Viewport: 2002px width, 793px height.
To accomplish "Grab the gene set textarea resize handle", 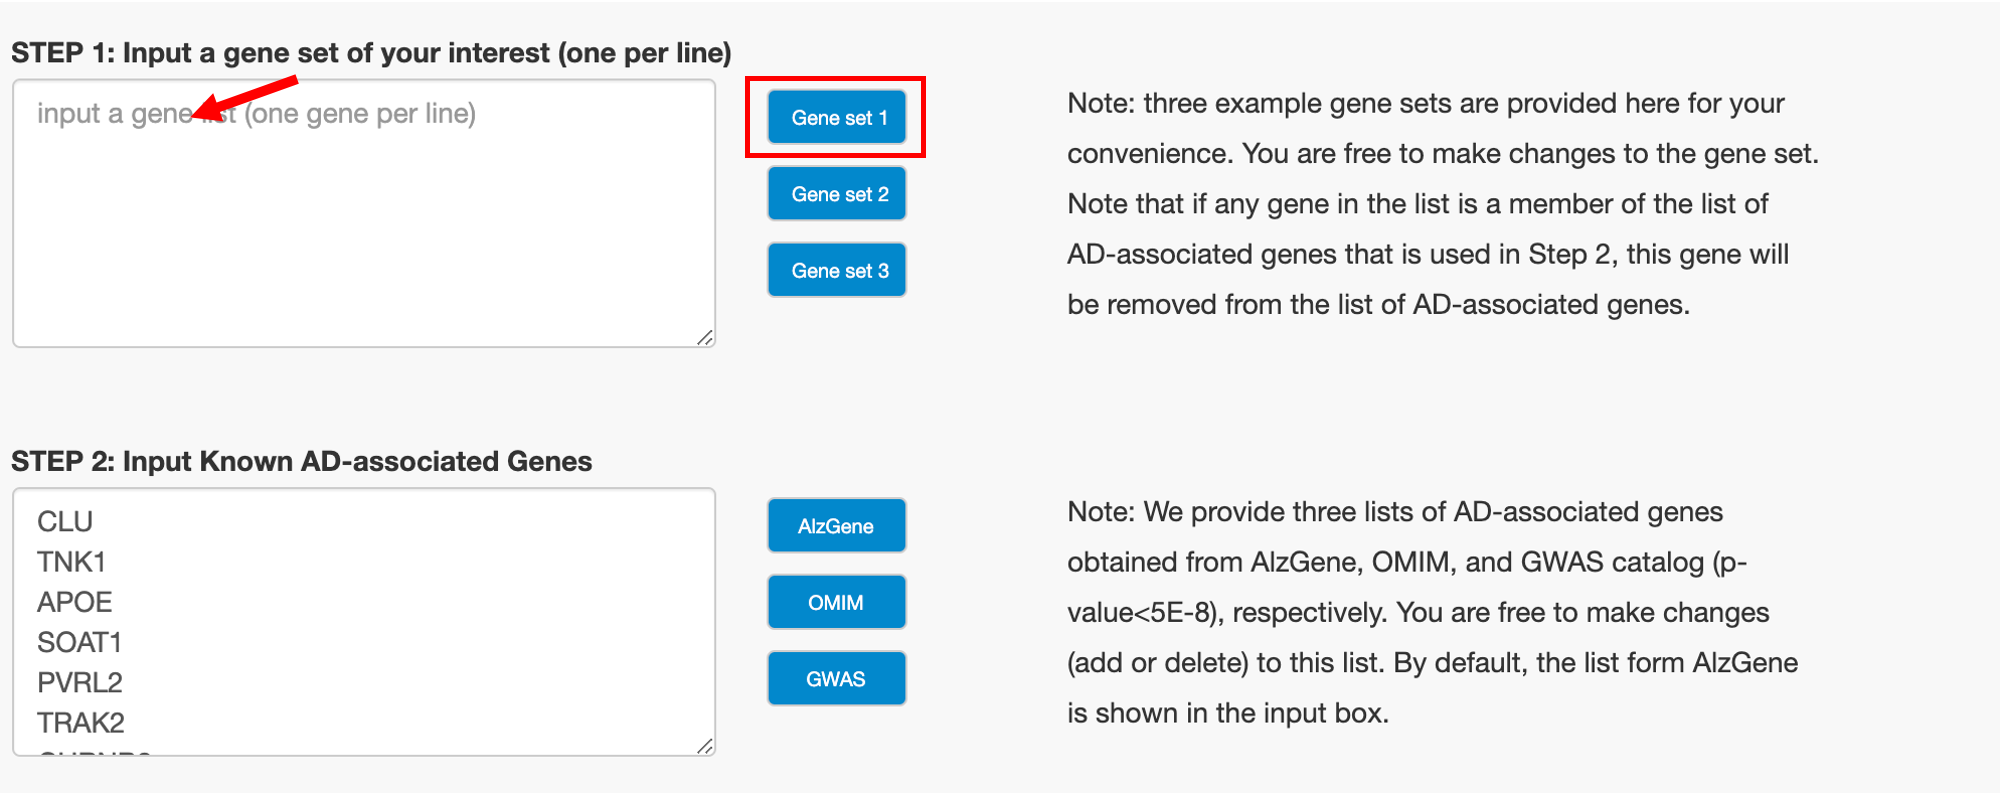I will coord(705,338).
